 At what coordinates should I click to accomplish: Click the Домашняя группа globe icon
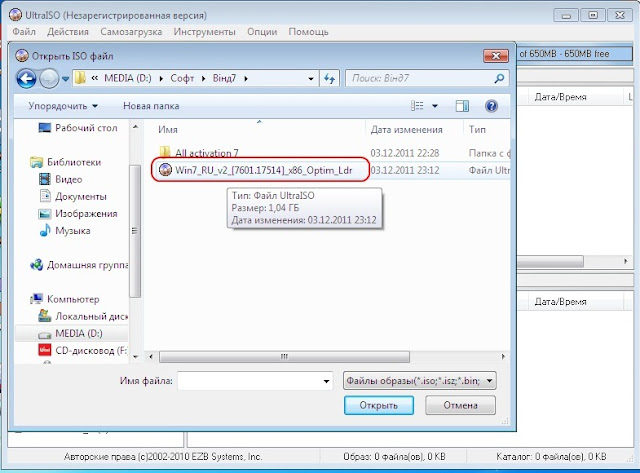coord(36,265)
